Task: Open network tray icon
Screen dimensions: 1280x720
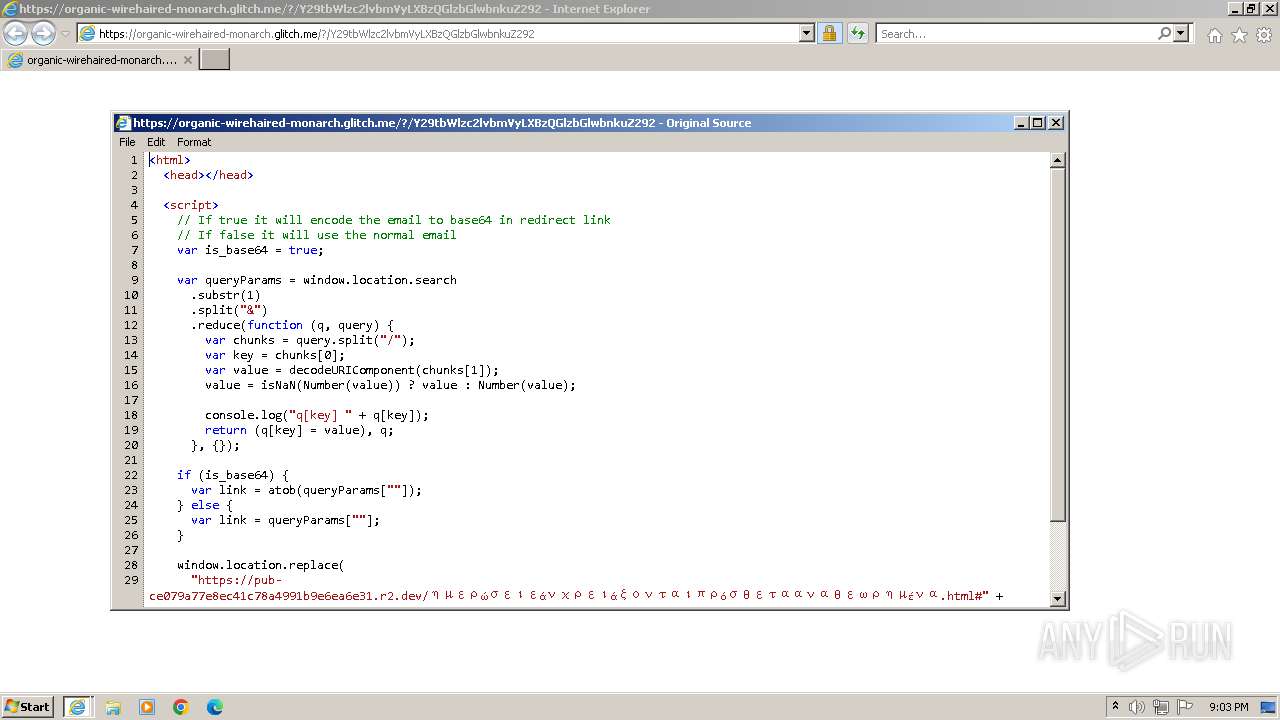Action: tap(1161, 707)
